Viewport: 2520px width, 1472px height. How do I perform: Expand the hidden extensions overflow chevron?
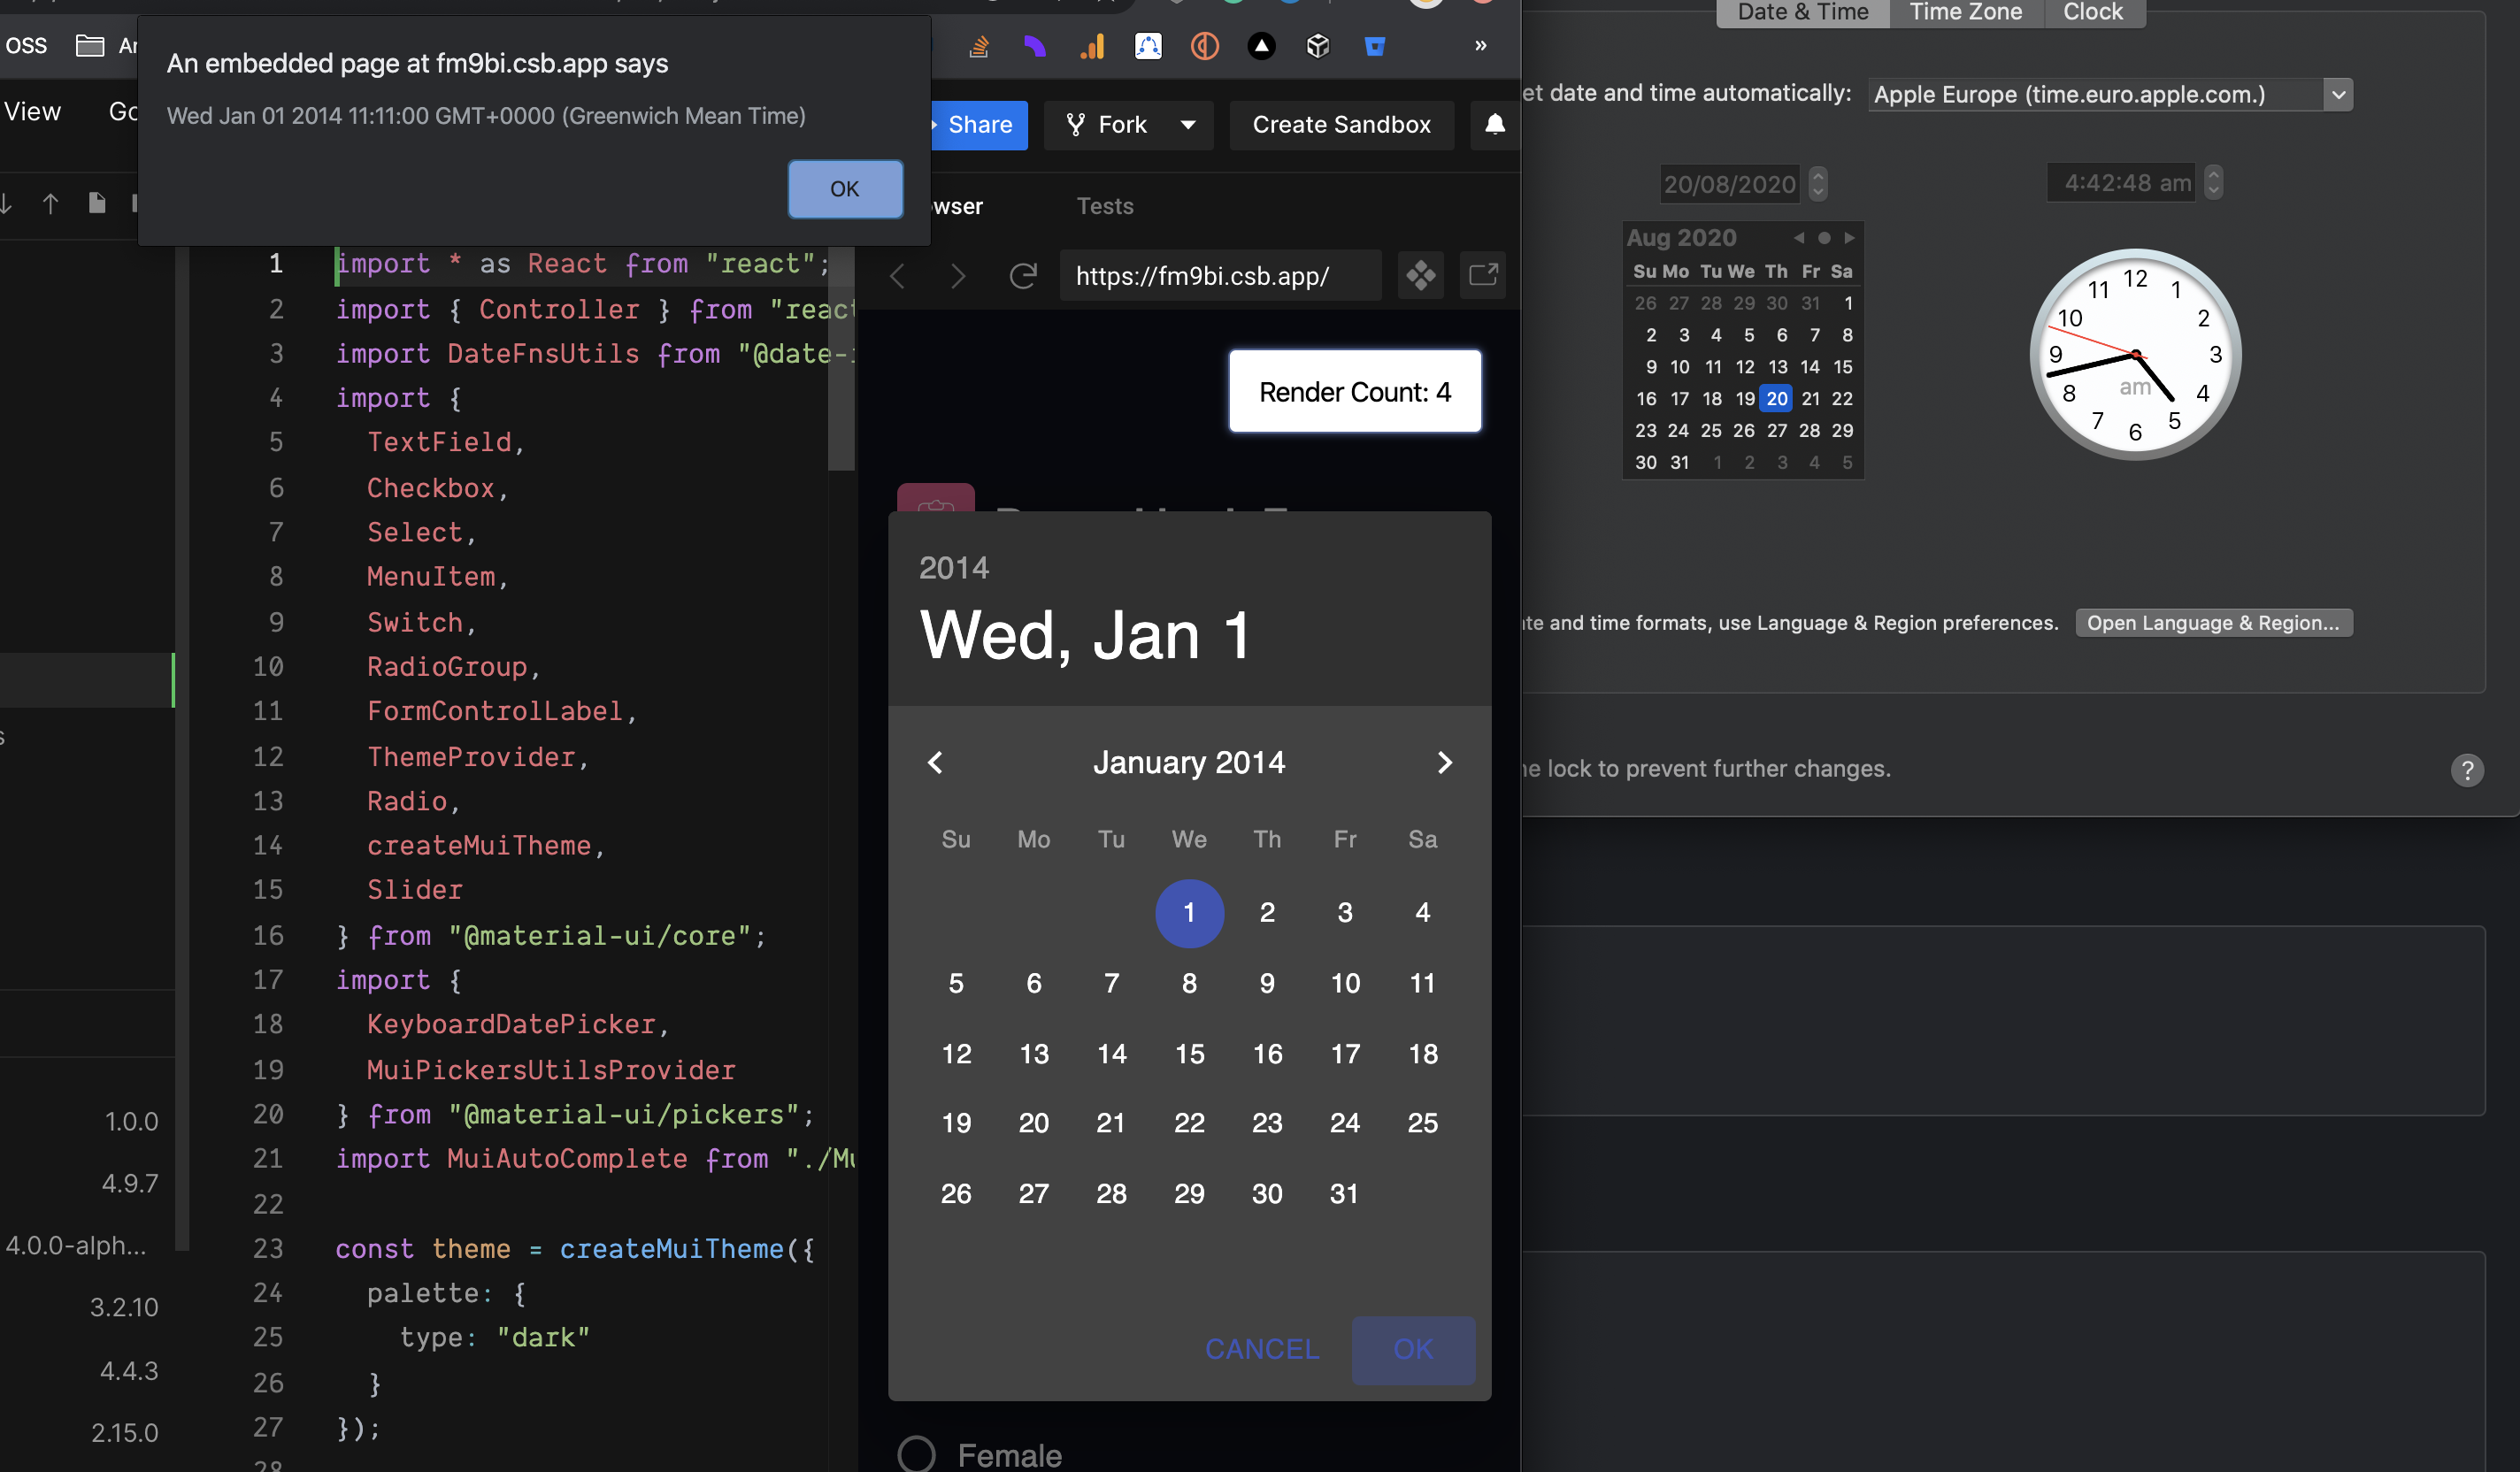pyautogui.click(x=1481, y=46)
